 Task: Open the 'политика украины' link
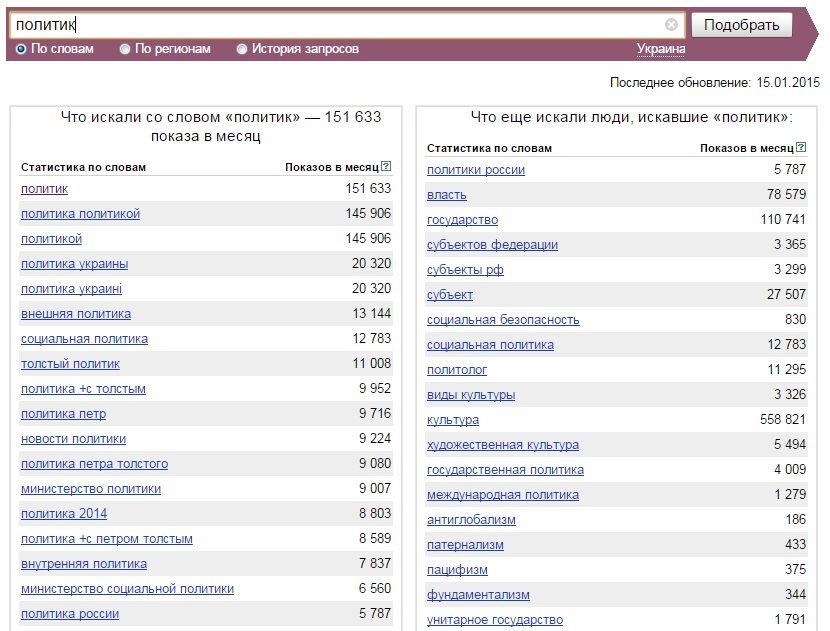pyautogui.click(x=75, y=264)
